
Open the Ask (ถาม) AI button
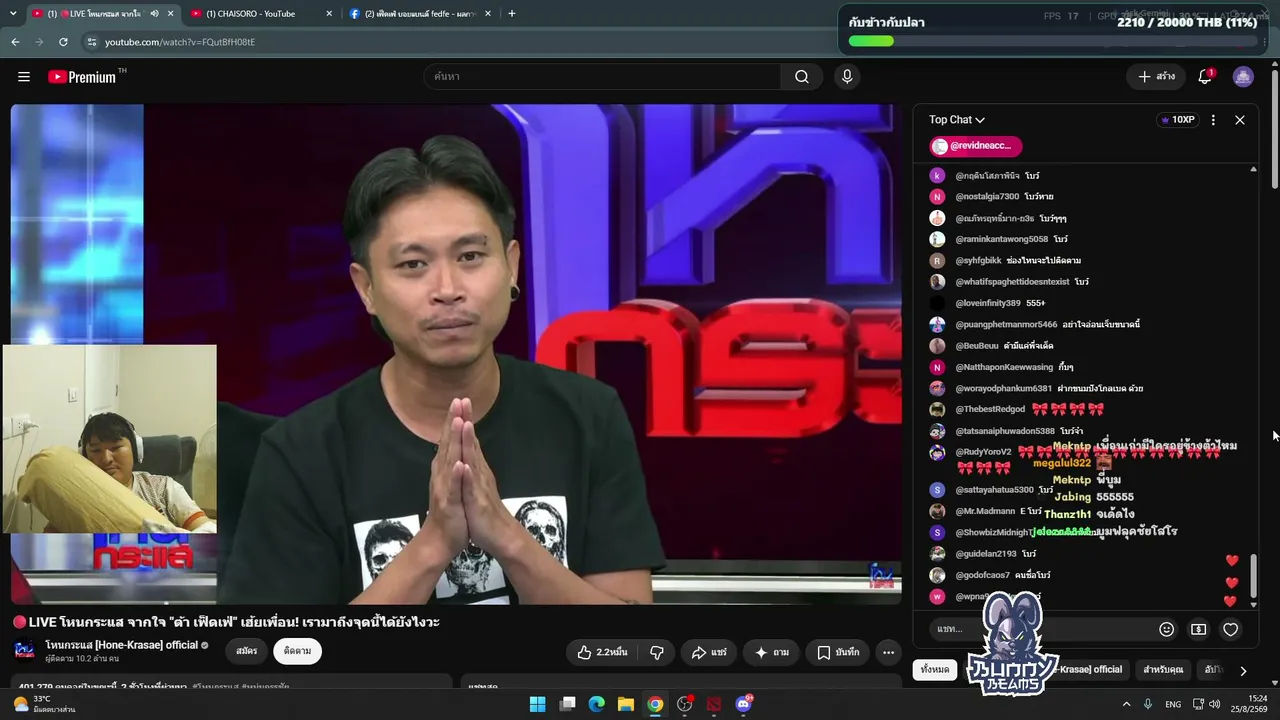coord(771,652)
